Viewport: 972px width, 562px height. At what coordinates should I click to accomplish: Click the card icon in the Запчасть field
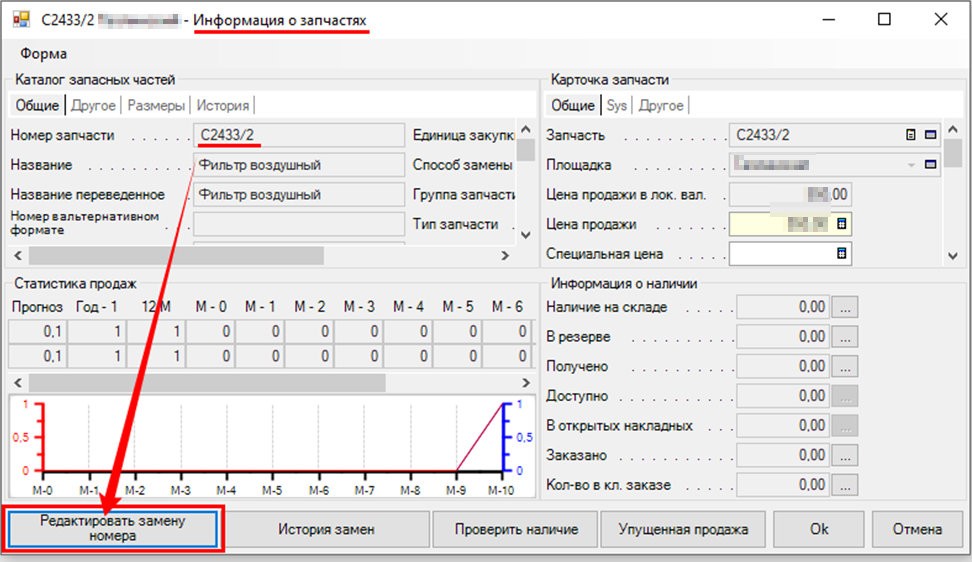930,135
